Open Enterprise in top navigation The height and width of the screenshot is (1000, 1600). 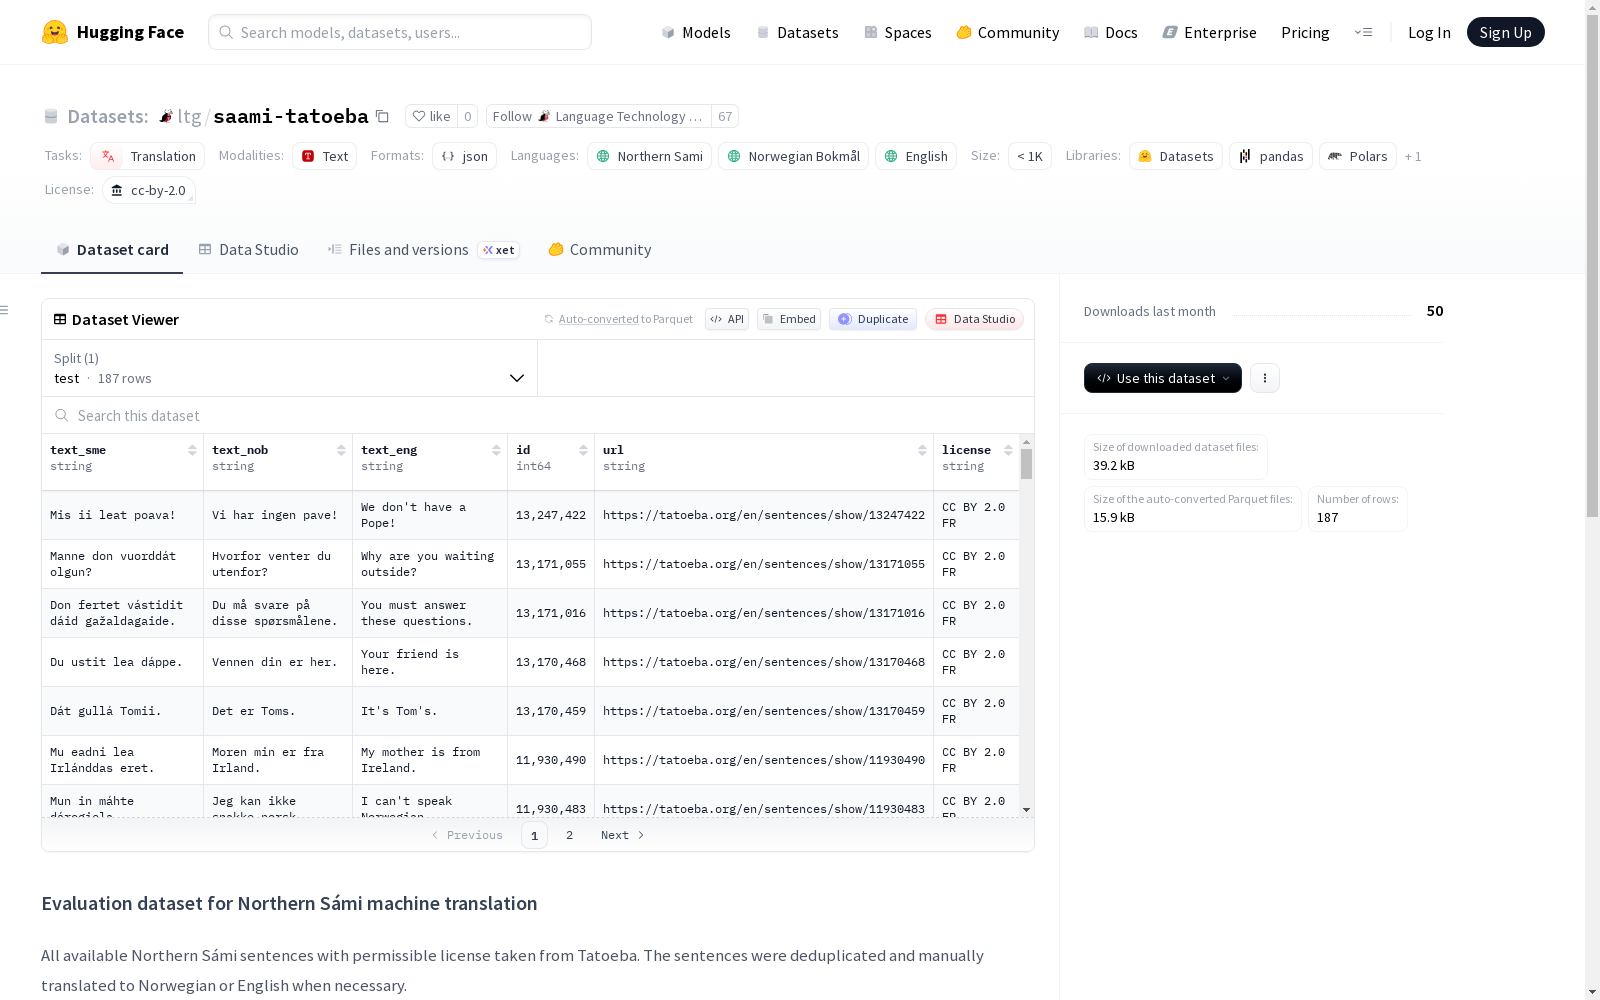click(1209, 32)
